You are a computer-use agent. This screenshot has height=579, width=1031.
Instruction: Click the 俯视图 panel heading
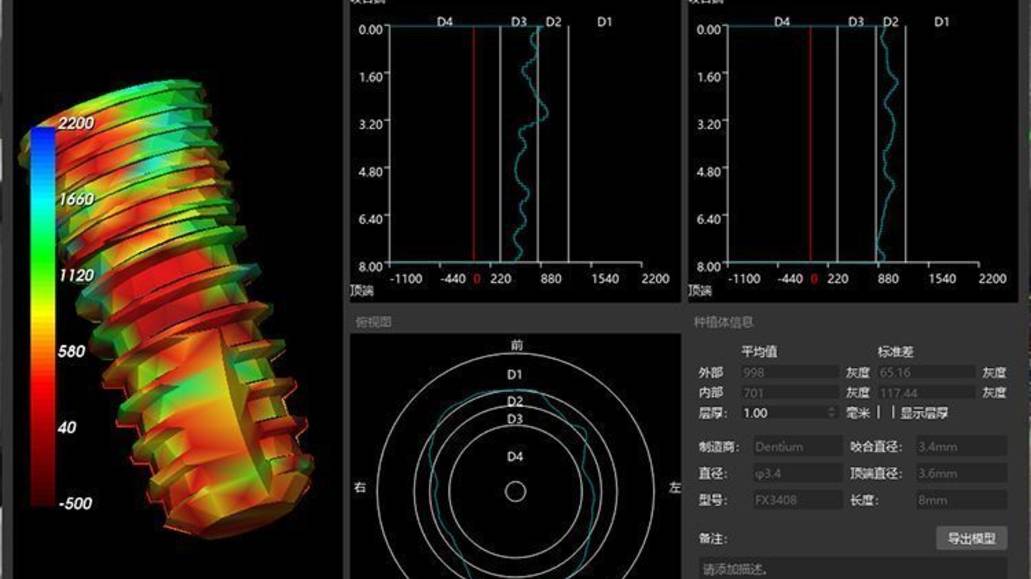click(x=373, y=322)
